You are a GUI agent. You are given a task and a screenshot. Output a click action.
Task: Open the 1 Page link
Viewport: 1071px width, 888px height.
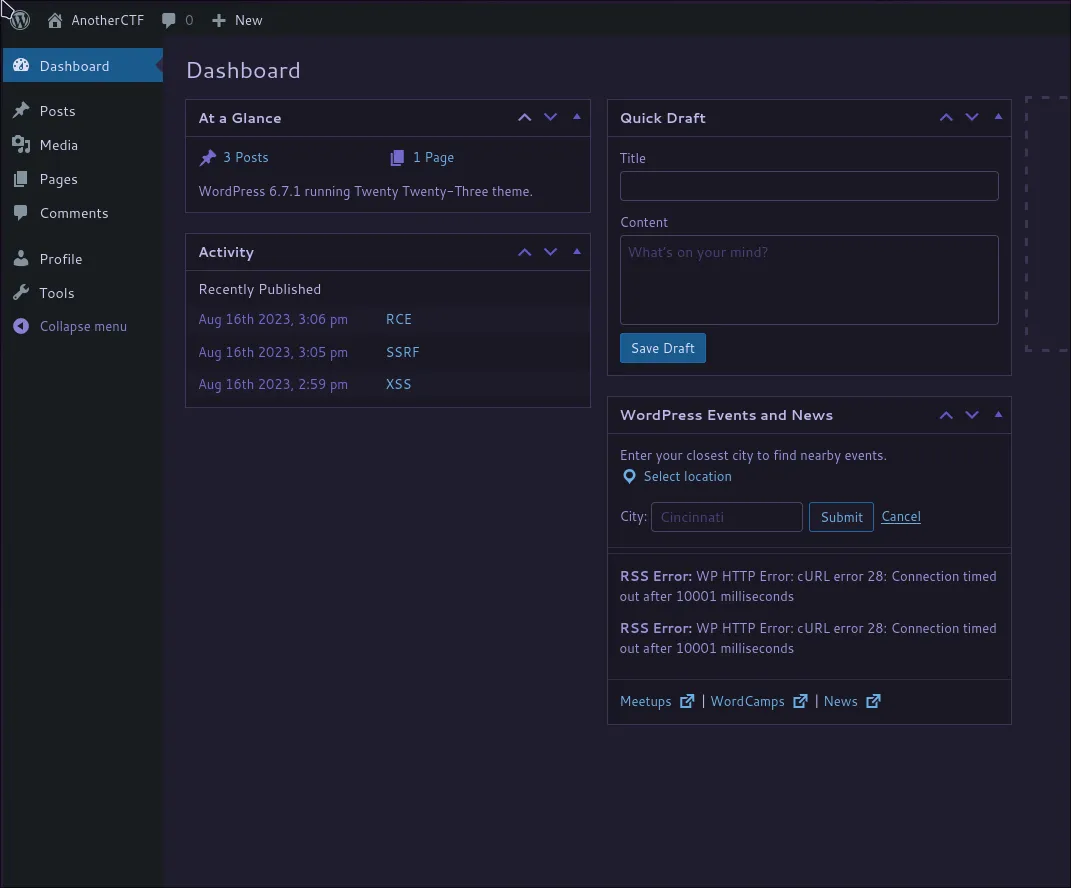tap(433, 158)
